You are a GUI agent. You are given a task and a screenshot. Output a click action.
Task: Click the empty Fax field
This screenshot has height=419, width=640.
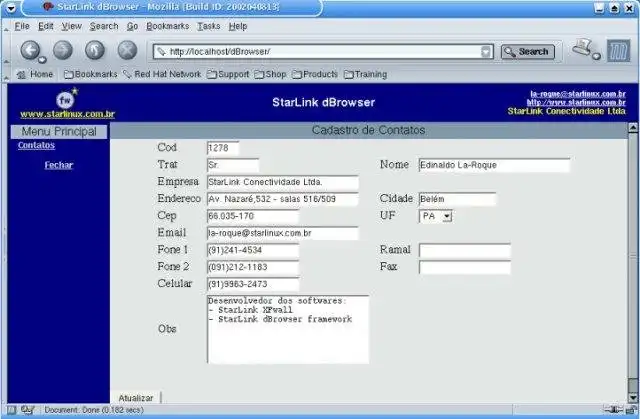[465, 267]
